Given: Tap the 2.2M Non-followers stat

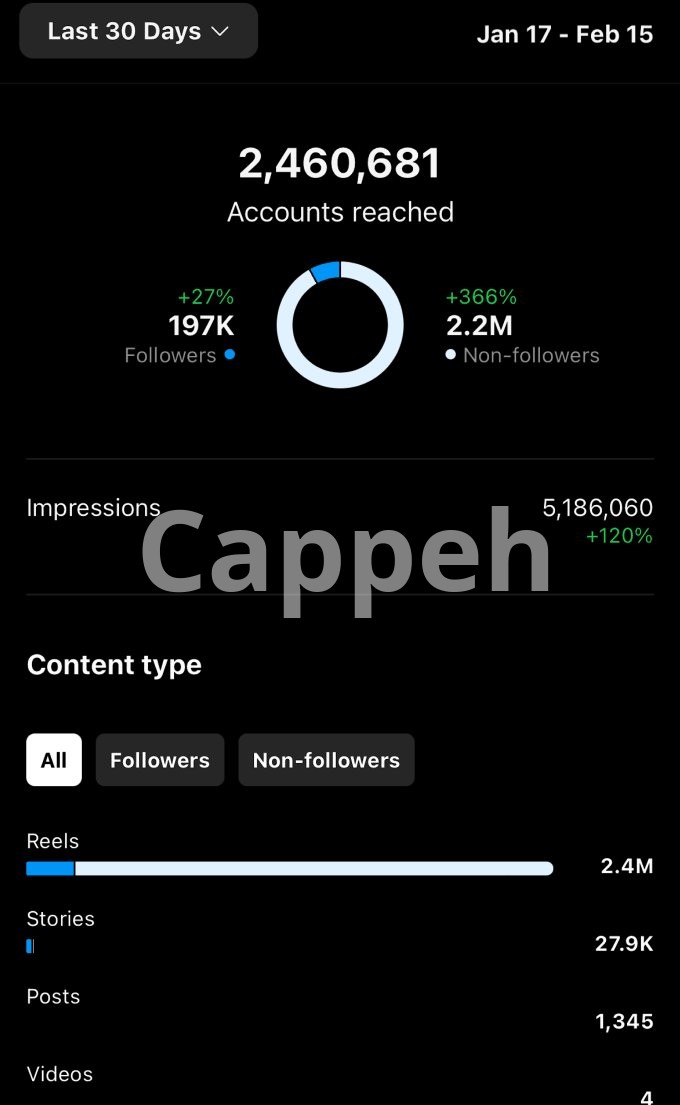Looking at the screenshot, I should (478, 325).
